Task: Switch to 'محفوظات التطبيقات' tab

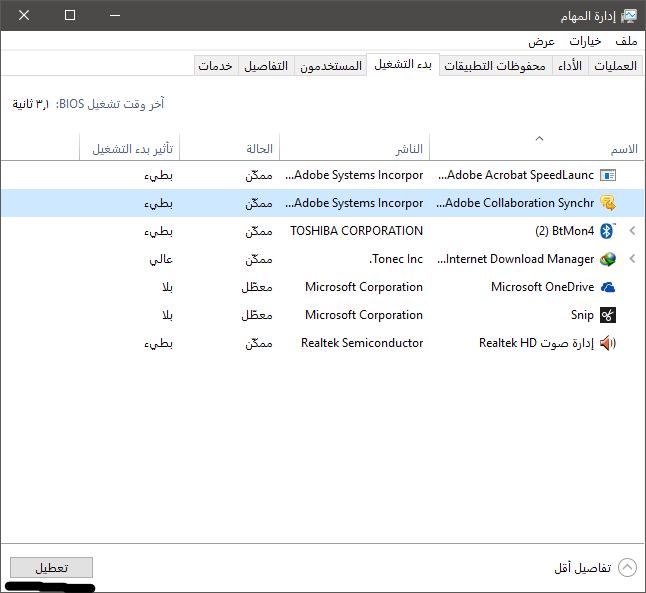Action: [x=495, y=66]
